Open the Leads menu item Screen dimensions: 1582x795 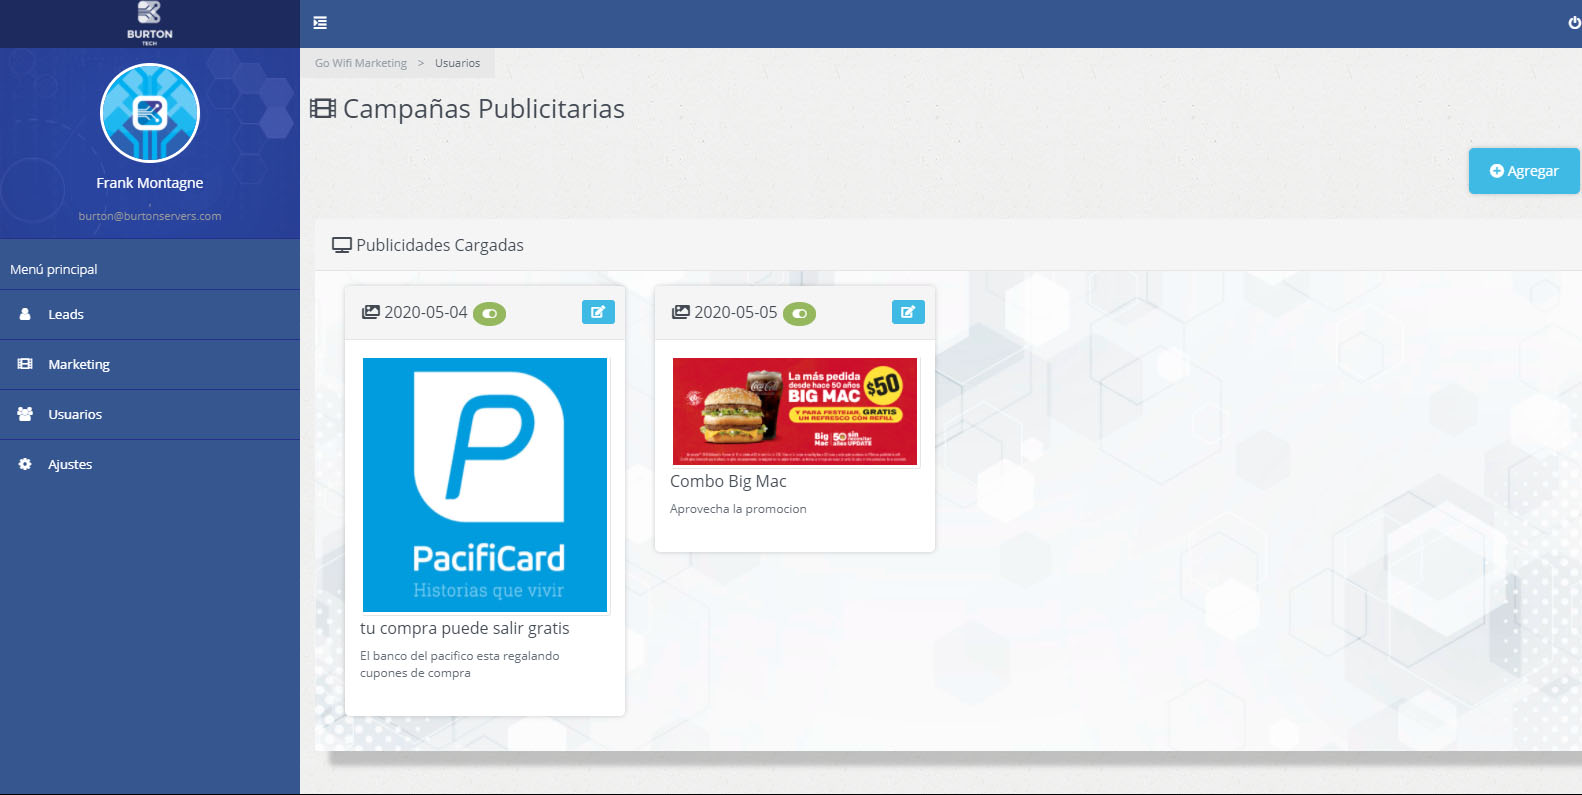pyautogui.click(x=66, y=315)
